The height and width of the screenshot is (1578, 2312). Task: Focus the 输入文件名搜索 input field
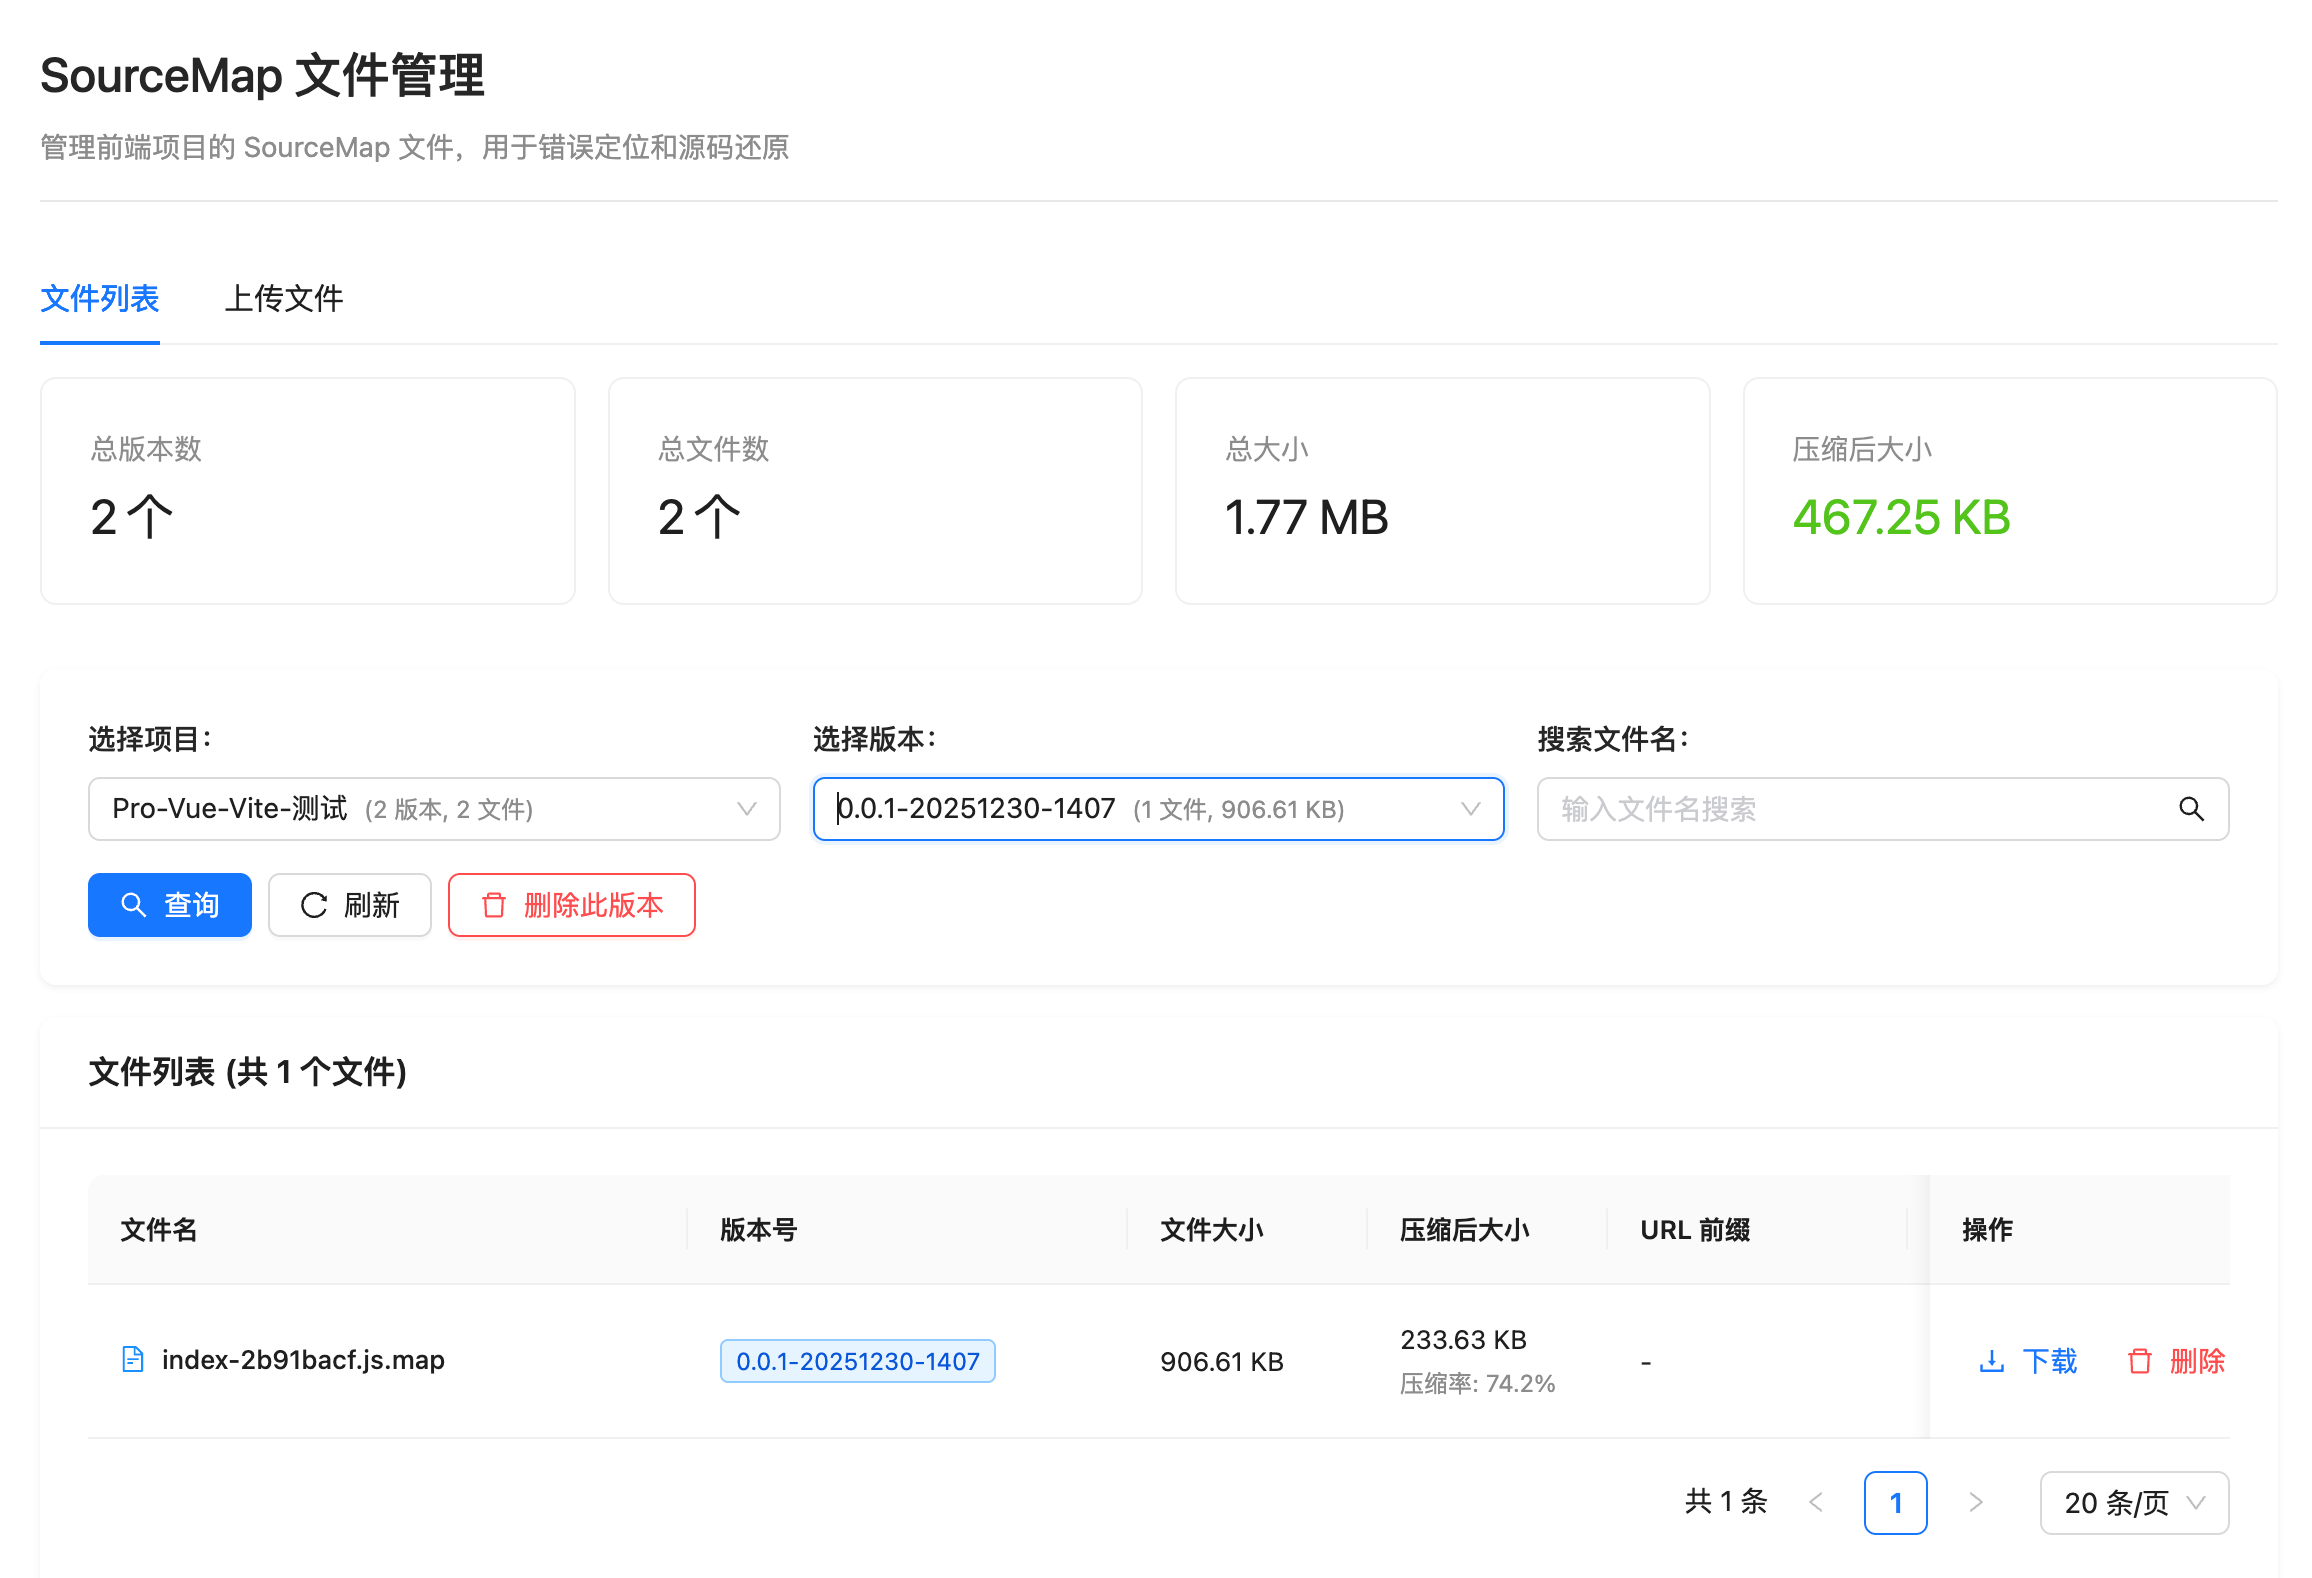[1850, 809]
